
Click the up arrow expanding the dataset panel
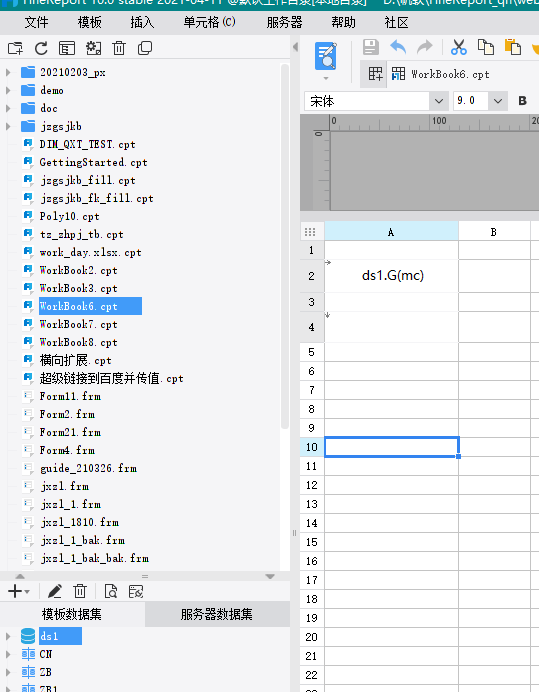[20, 576]
